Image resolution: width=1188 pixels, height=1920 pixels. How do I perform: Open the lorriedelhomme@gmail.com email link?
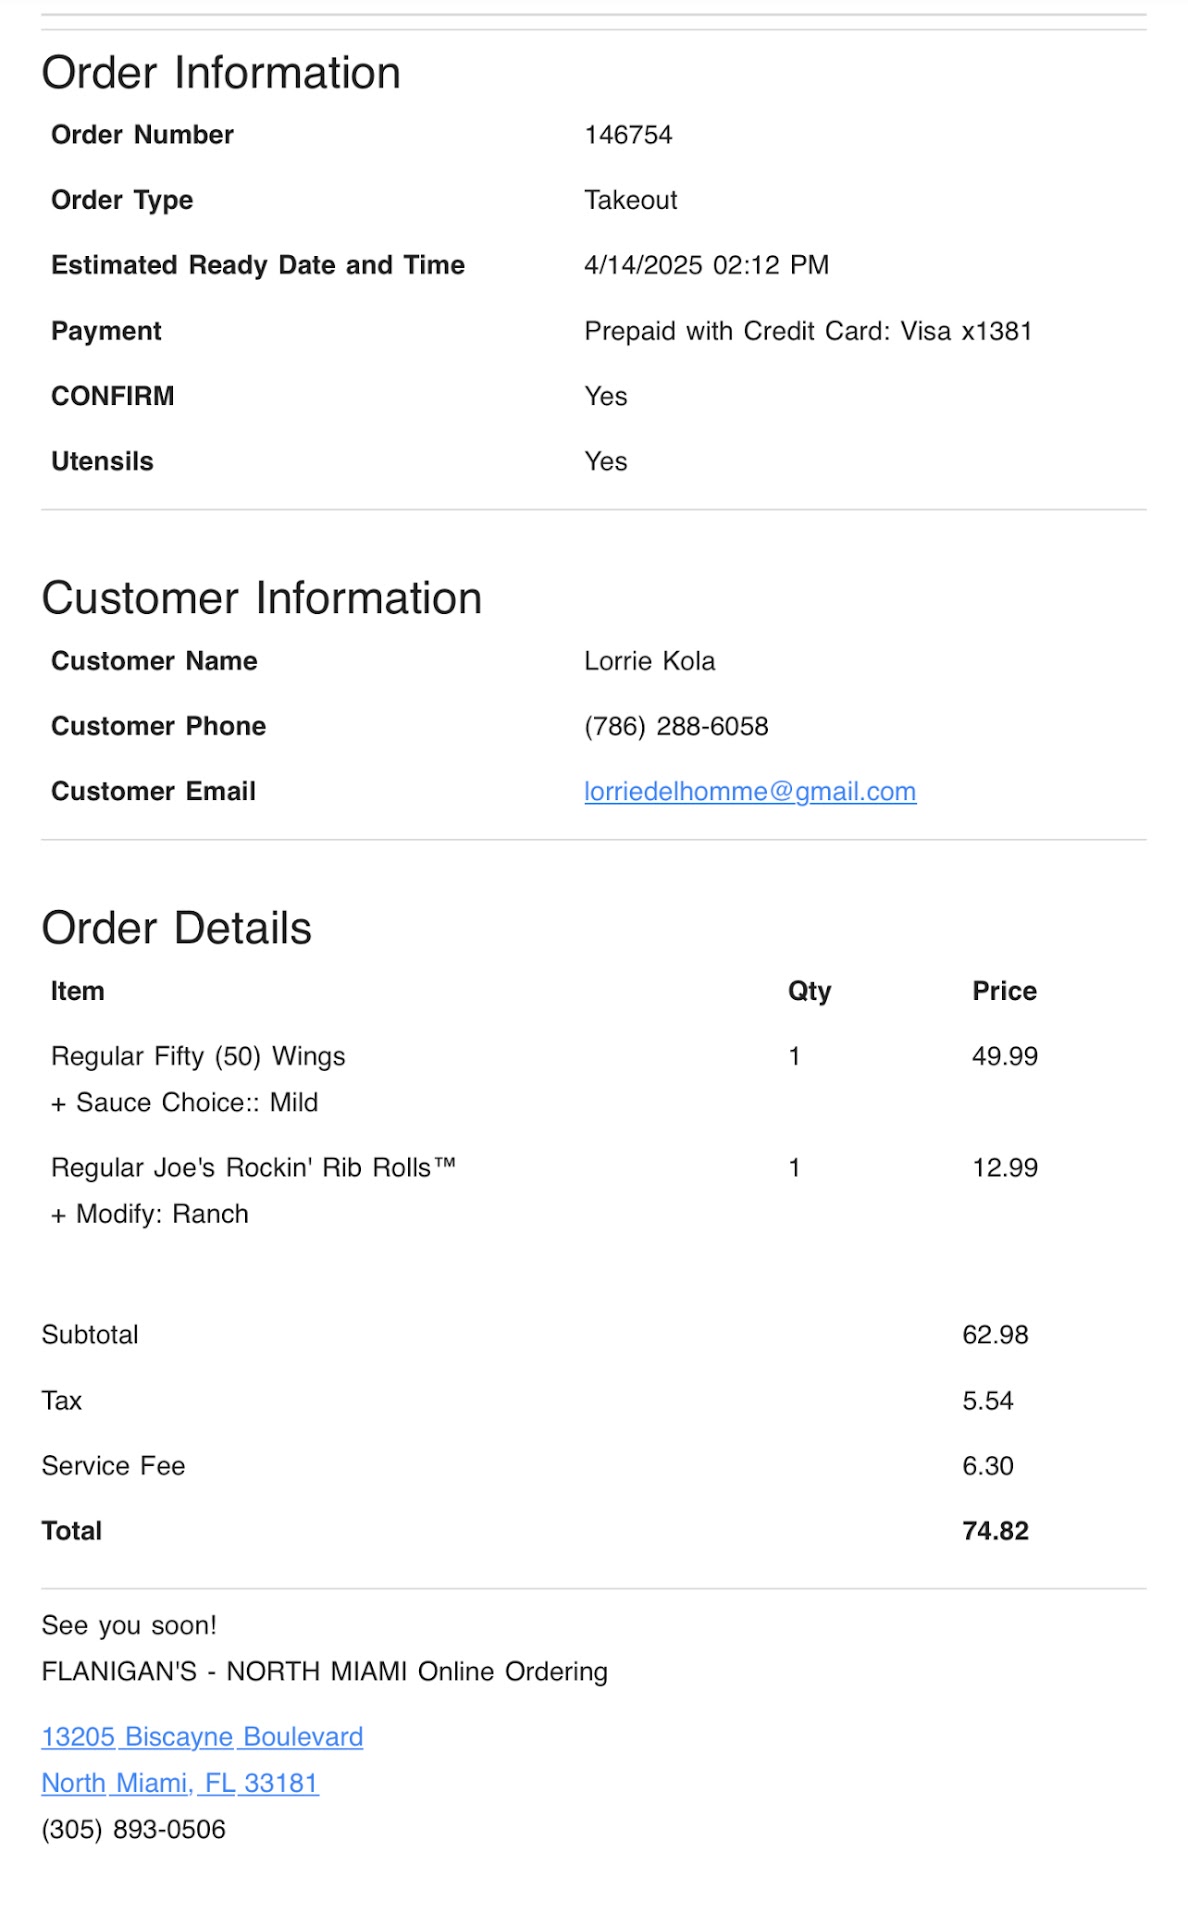coord(749,791)
